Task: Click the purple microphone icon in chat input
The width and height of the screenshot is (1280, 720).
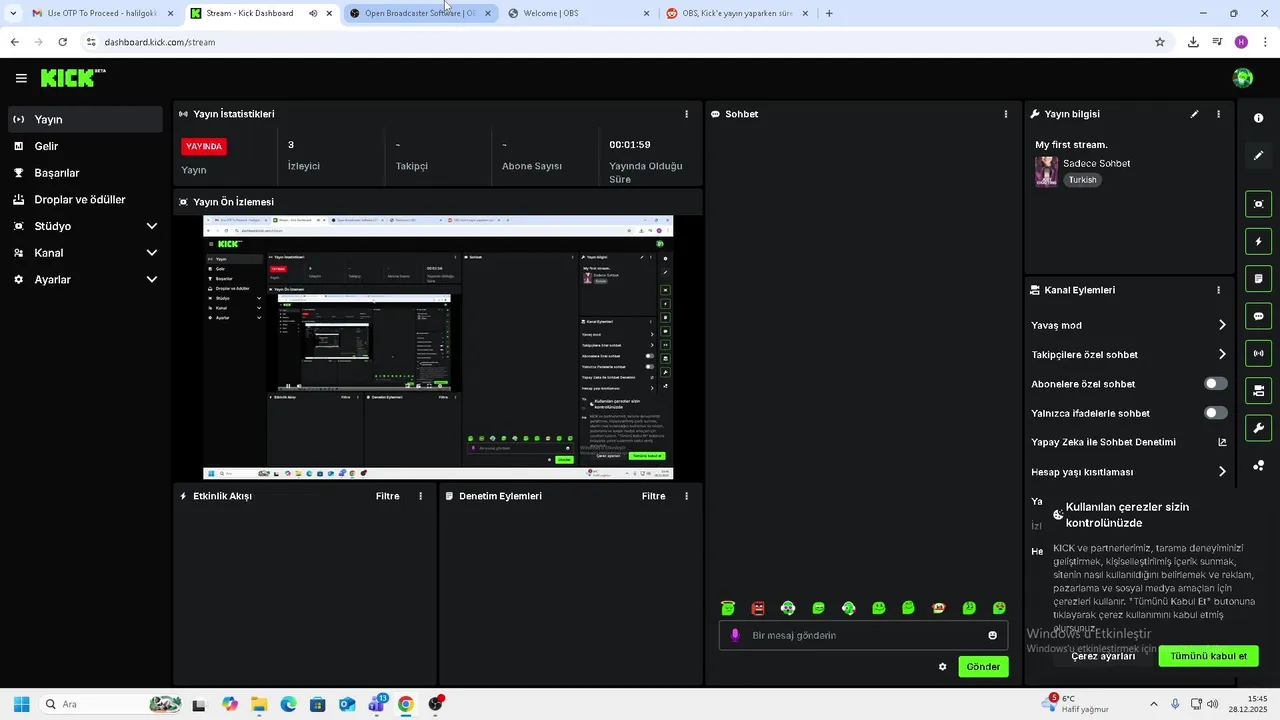Action: 735,635
